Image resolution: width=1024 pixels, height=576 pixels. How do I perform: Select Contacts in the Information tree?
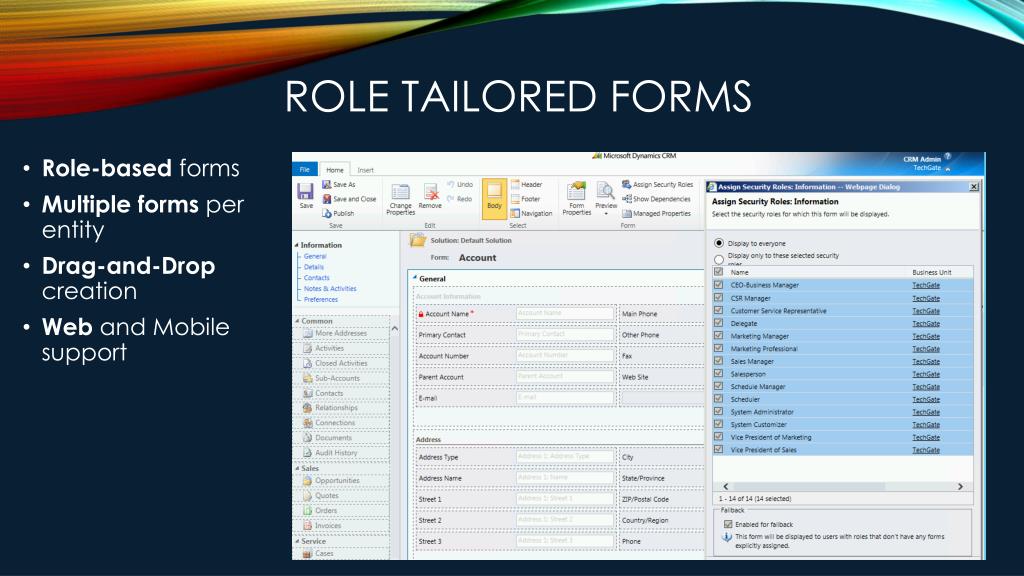[x=317, y=278]
